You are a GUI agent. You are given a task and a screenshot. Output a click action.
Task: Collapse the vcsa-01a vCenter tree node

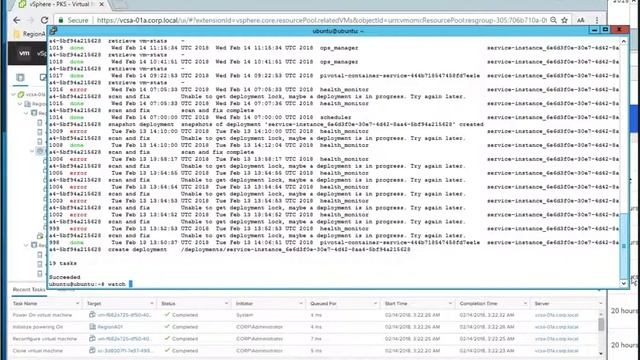click(14, 94)
